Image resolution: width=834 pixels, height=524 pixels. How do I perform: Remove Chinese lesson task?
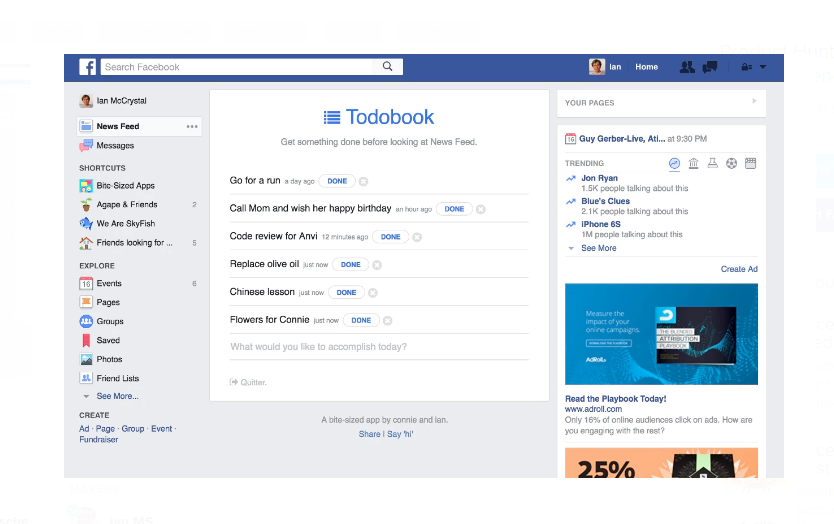pyautogui.click(x=373, y=293)
